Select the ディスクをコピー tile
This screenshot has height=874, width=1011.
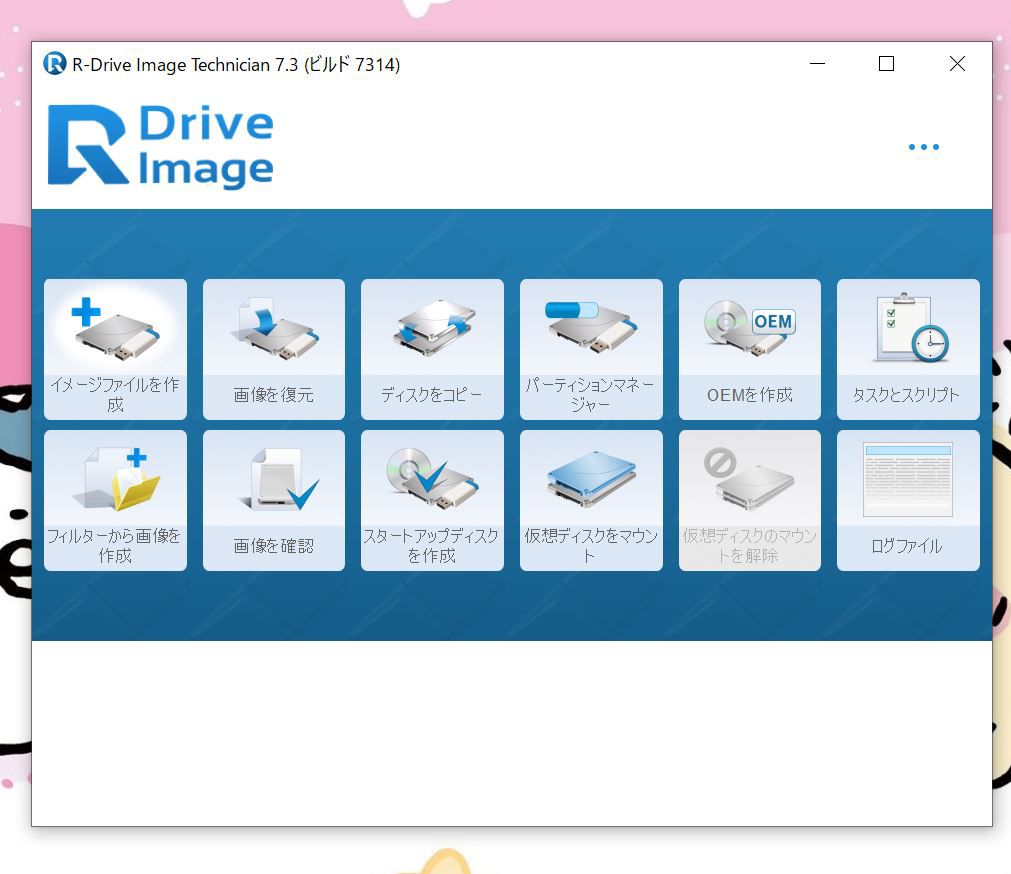(x=432, y=349)
